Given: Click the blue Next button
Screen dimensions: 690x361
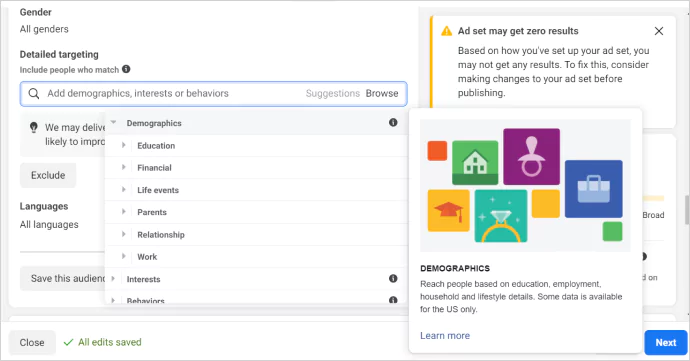Looking at the screenshot, I should click(x=666, y=343).
